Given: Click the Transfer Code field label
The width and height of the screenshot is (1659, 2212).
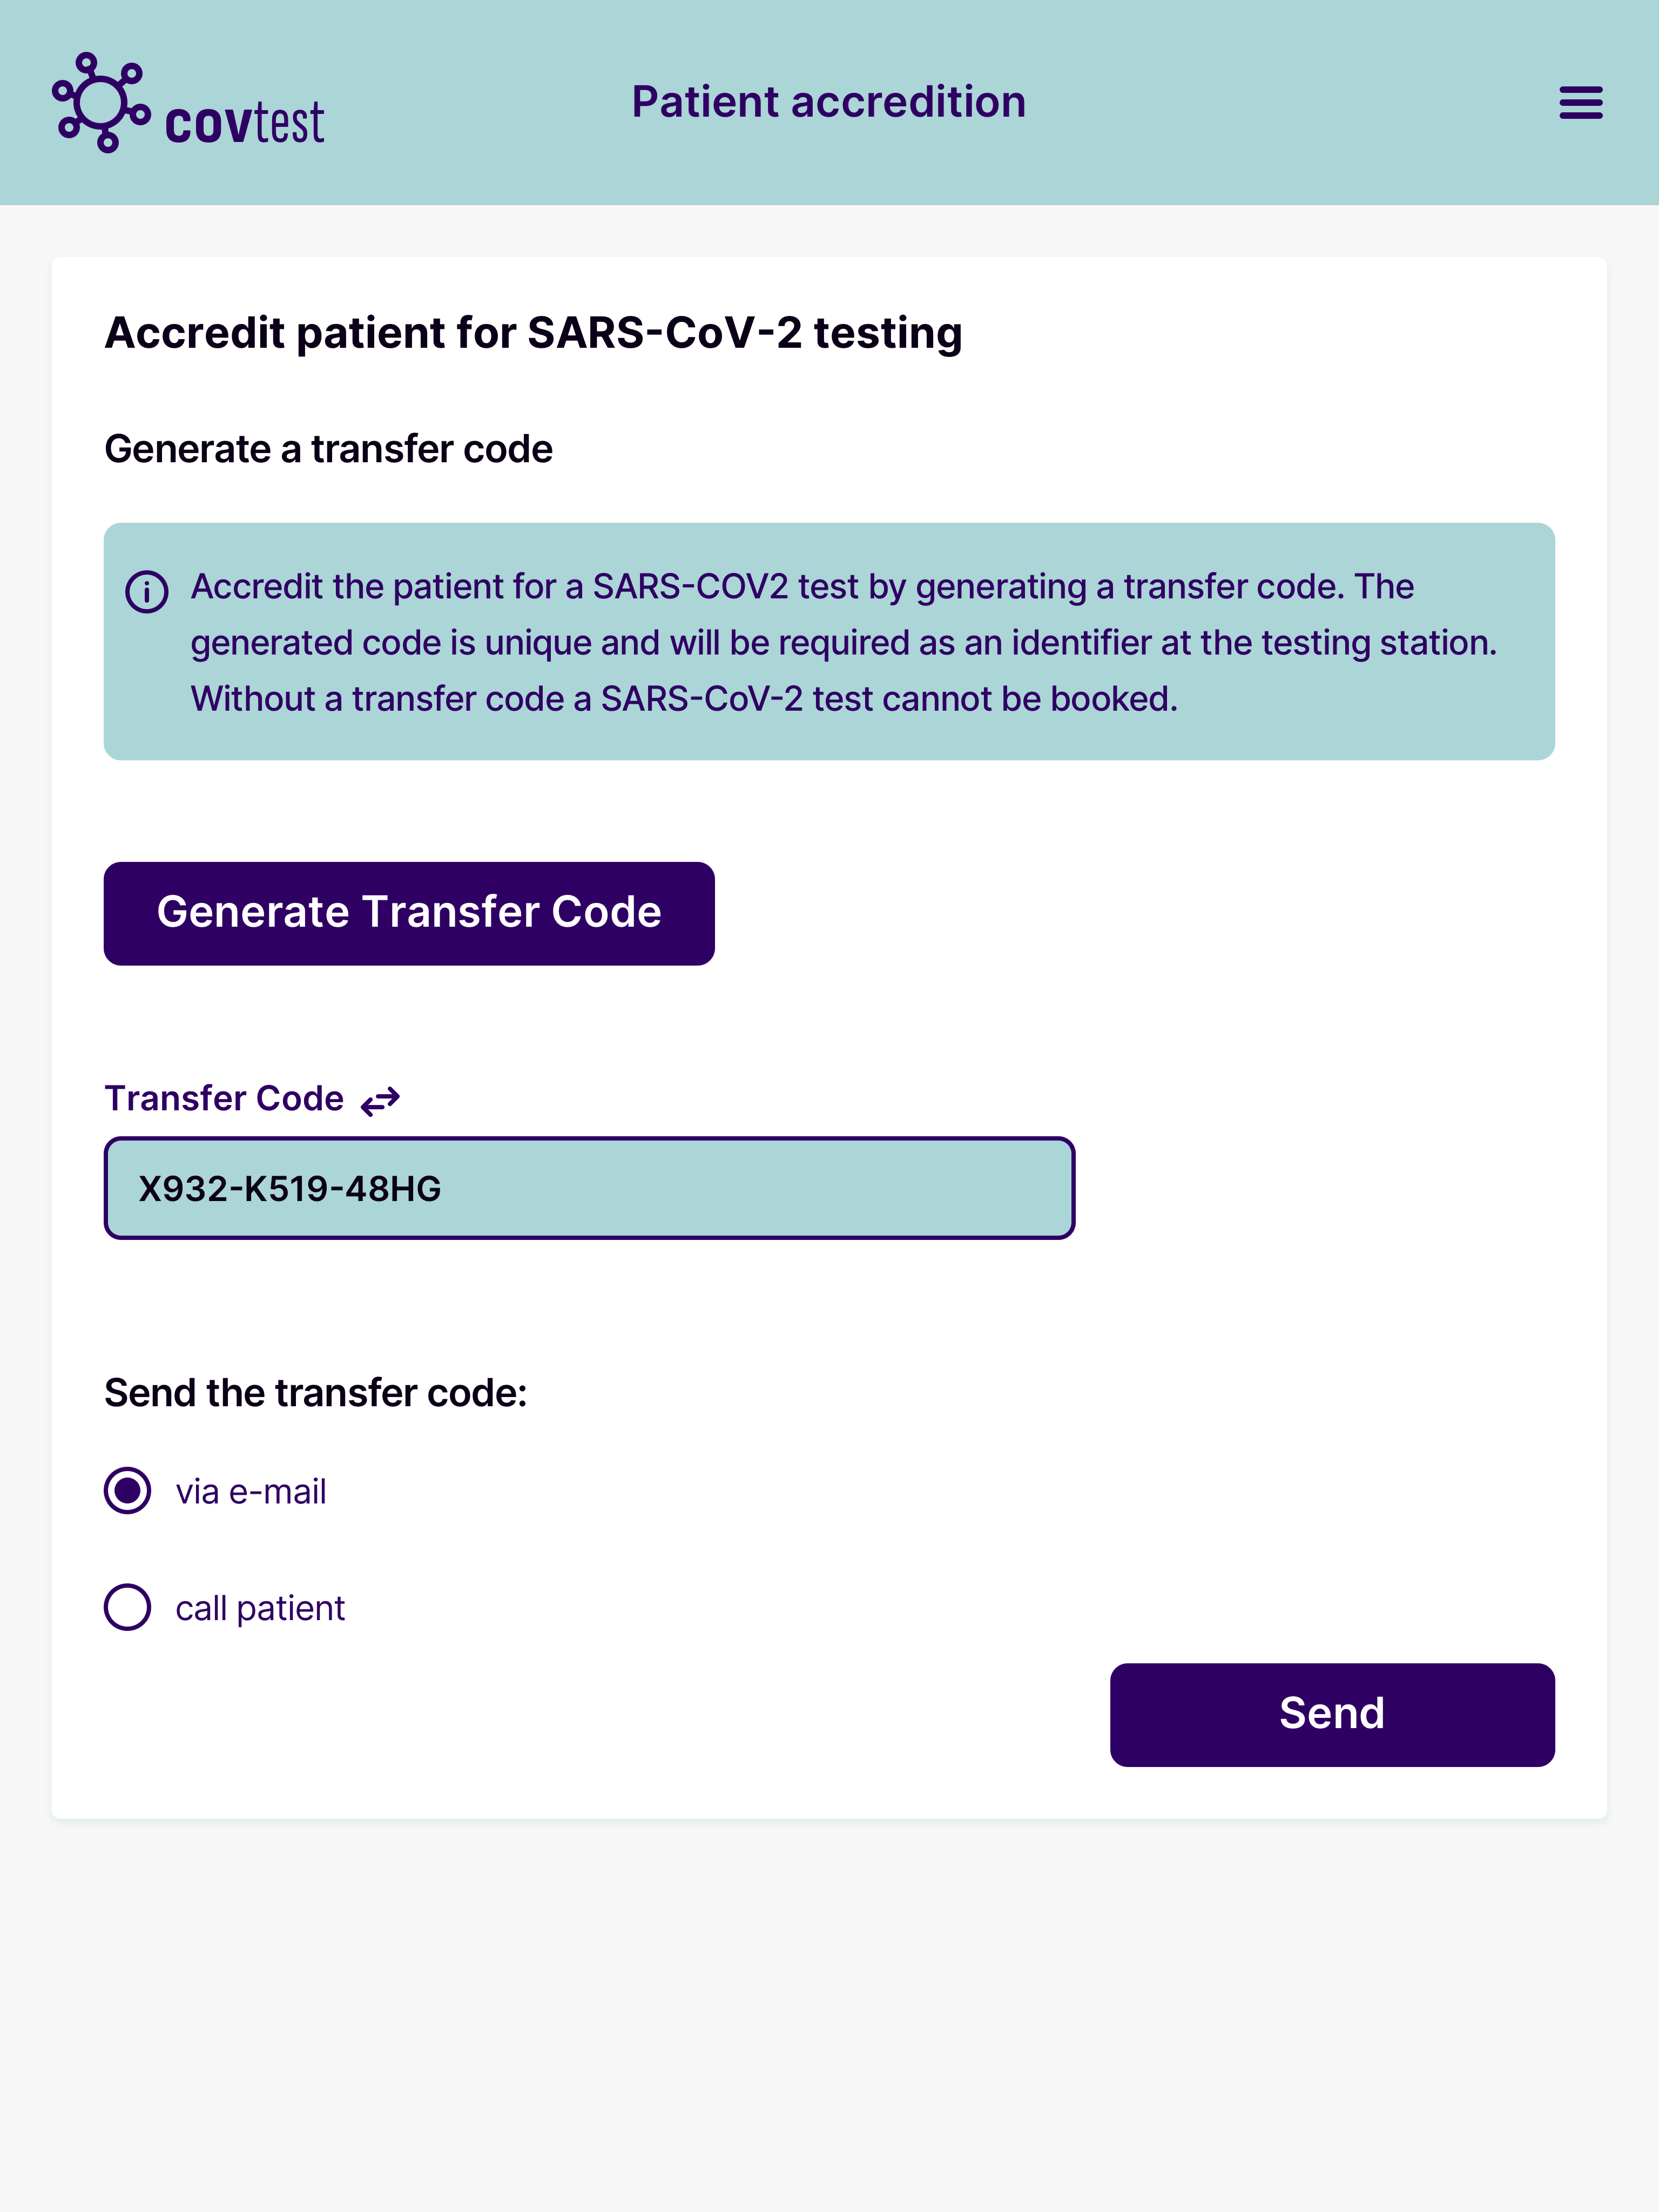Looking at the screenshot, I should click(224, 1098).
